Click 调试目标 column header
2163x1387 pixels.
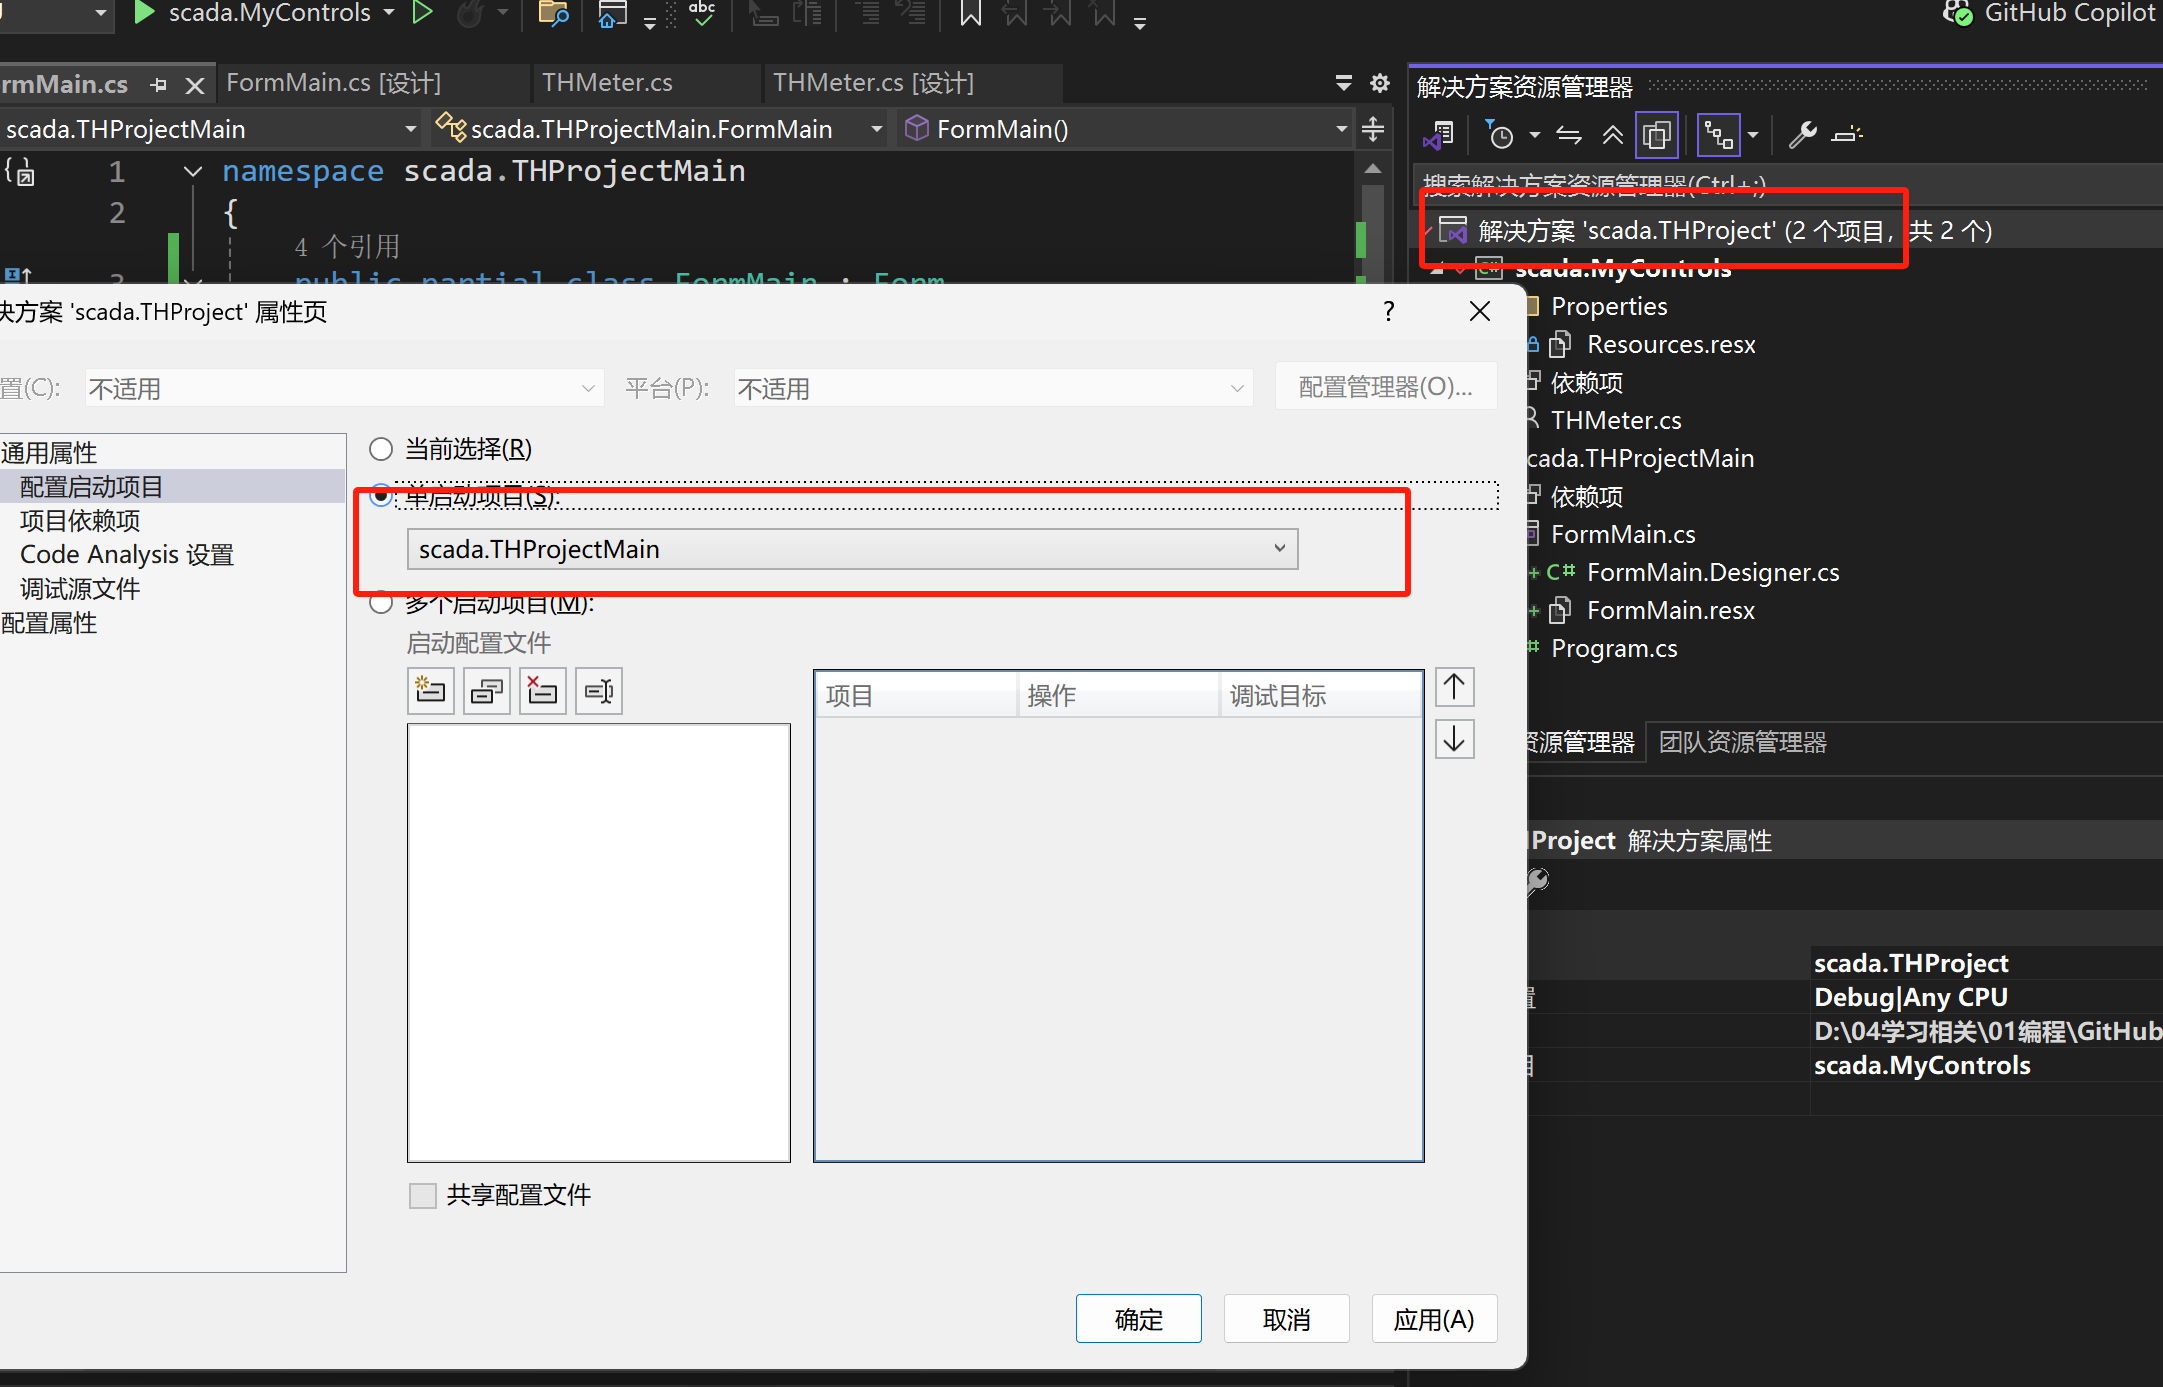1321,695
